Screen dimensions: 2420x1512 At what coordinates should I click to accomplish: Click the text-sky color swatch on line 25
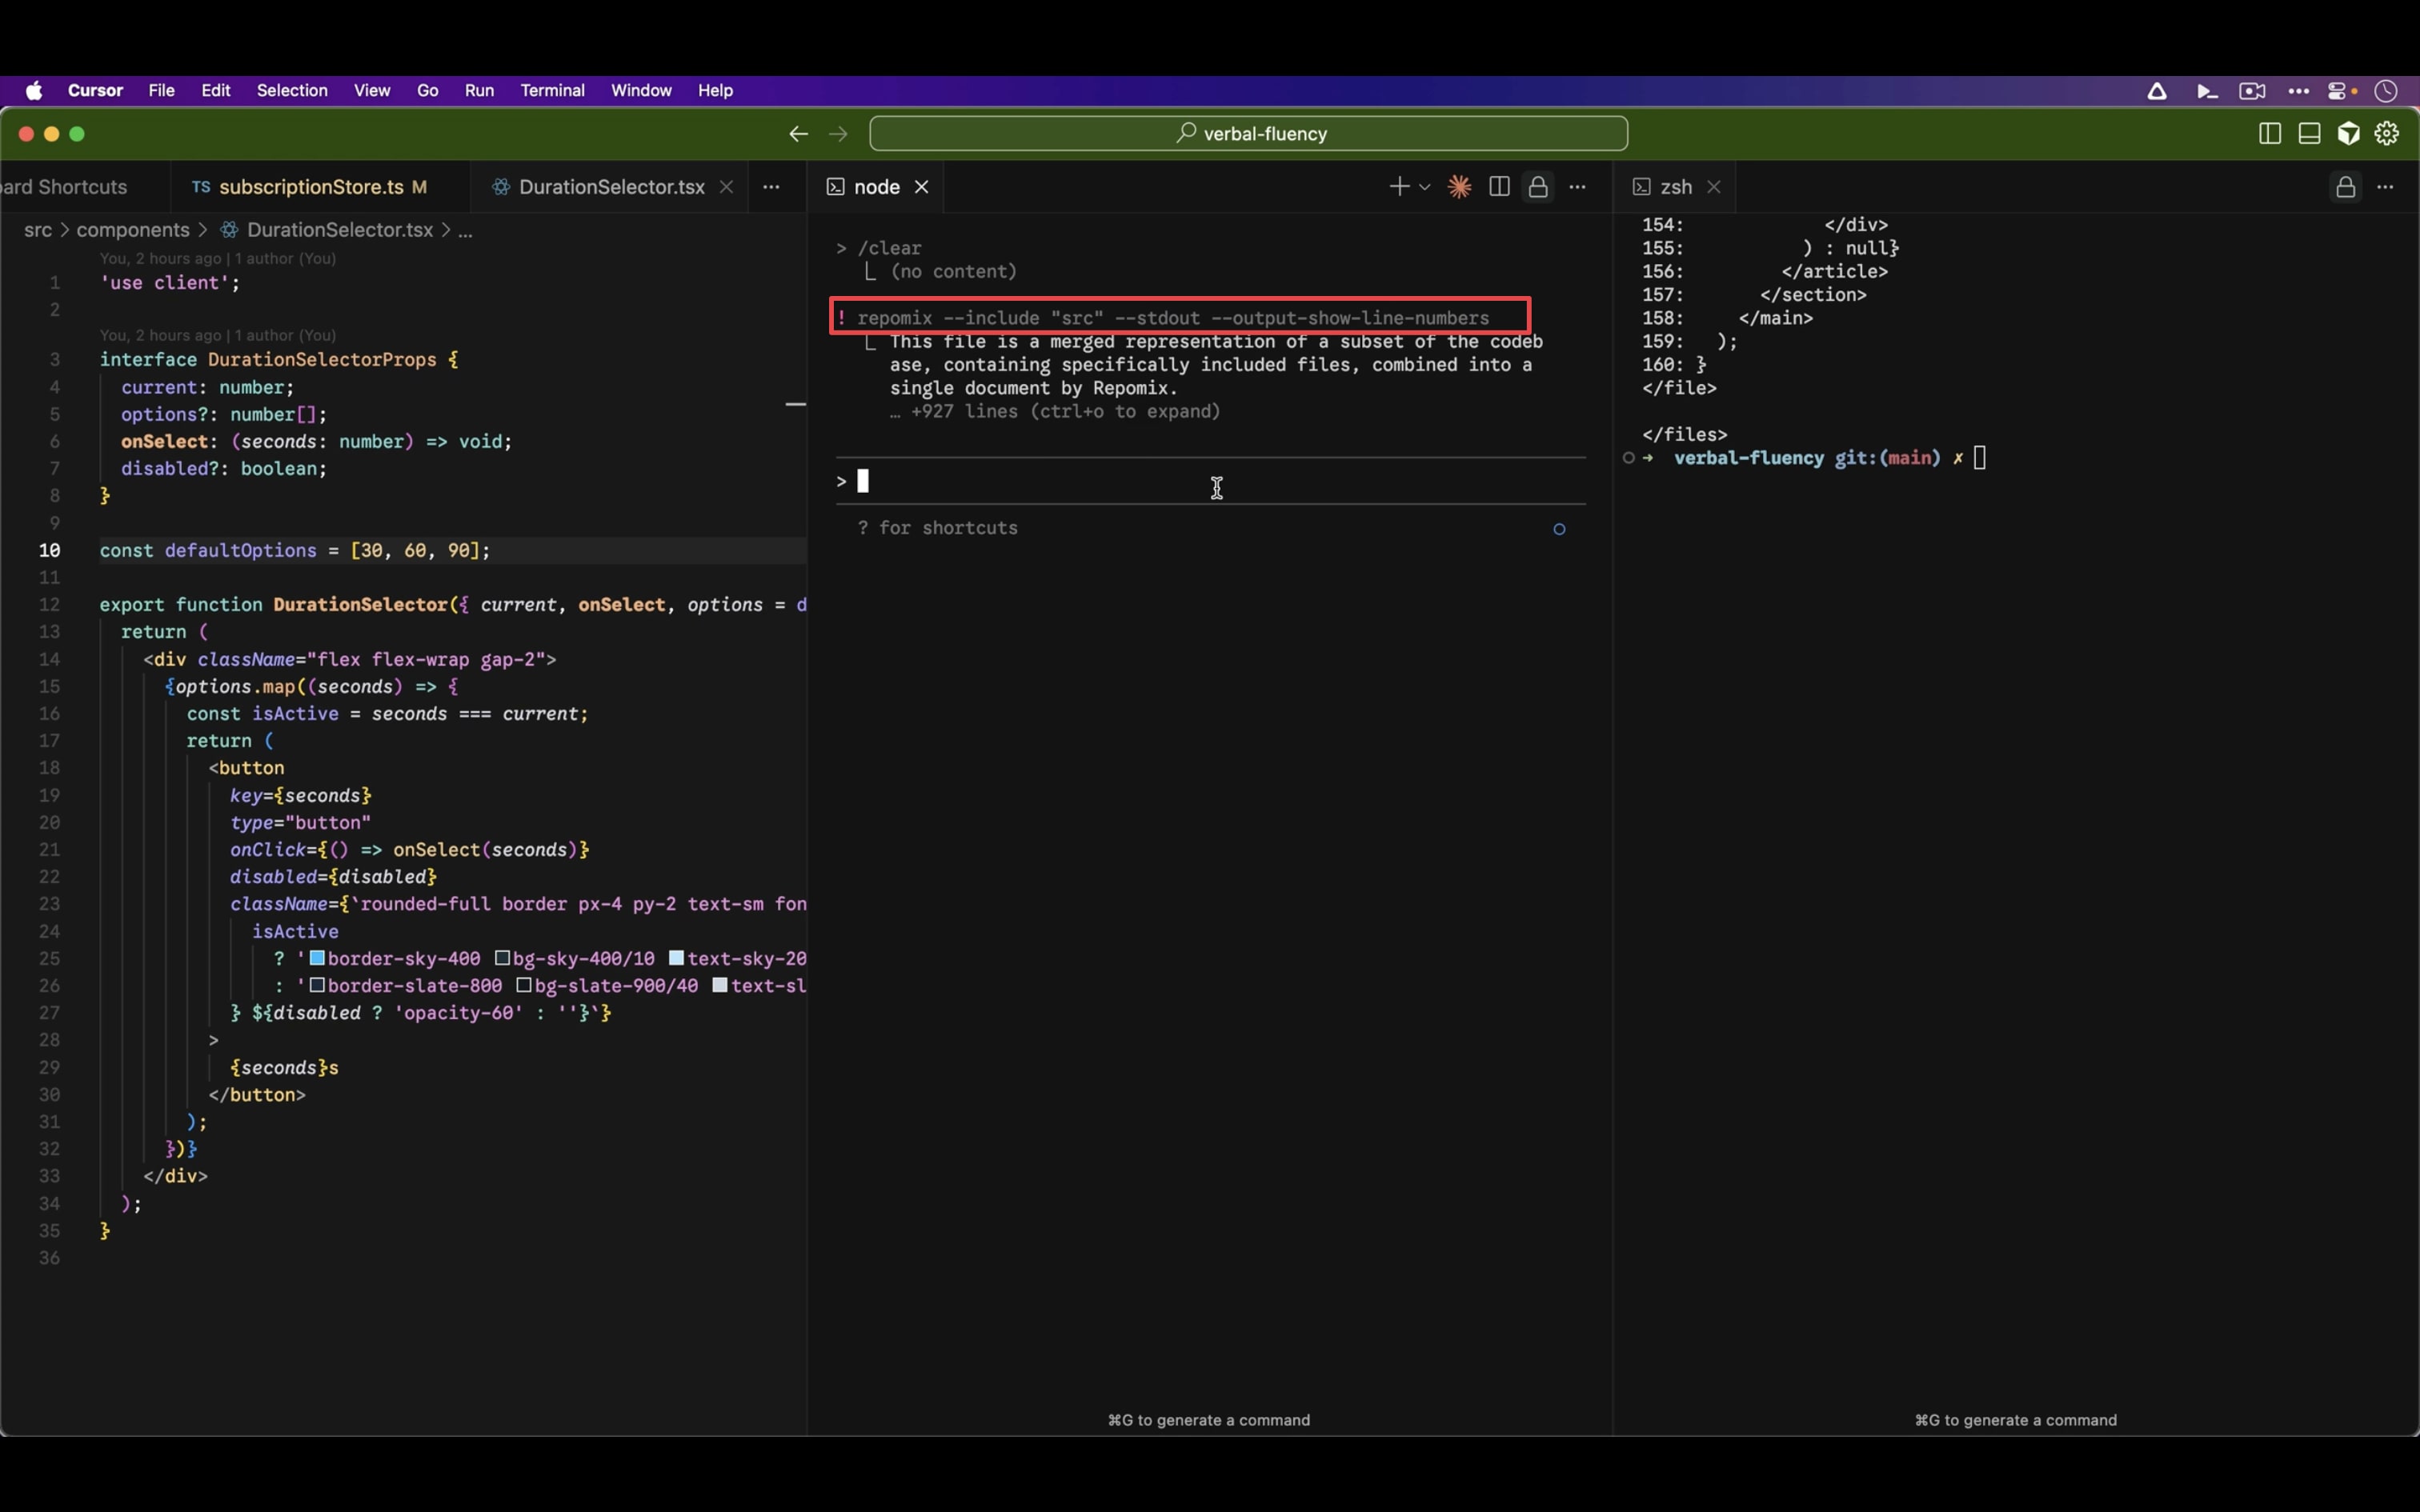(677, 958)
